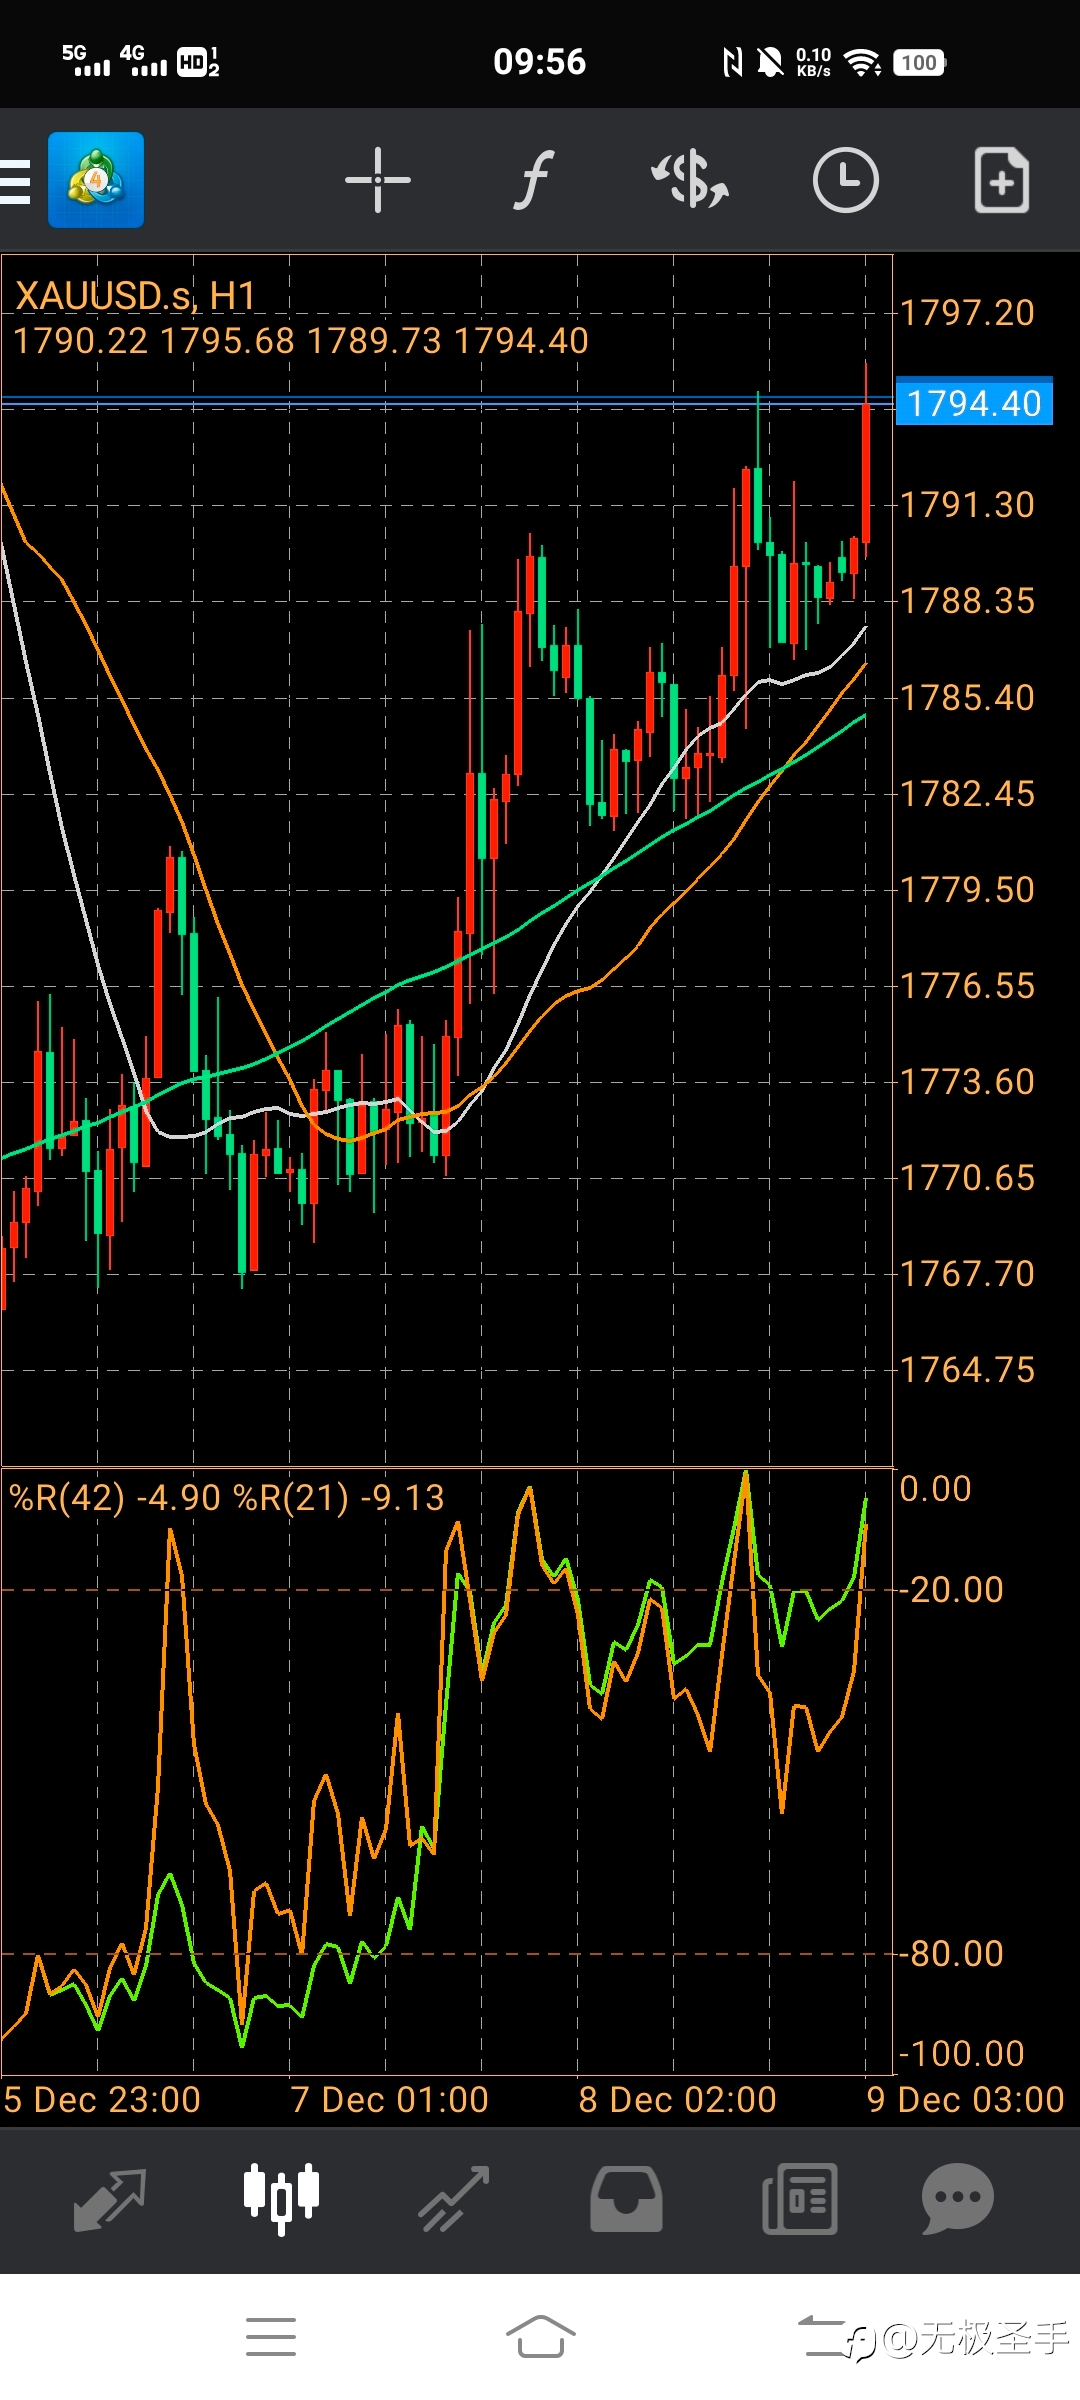Tap the status bar clock 09:56

pos(540,62)
